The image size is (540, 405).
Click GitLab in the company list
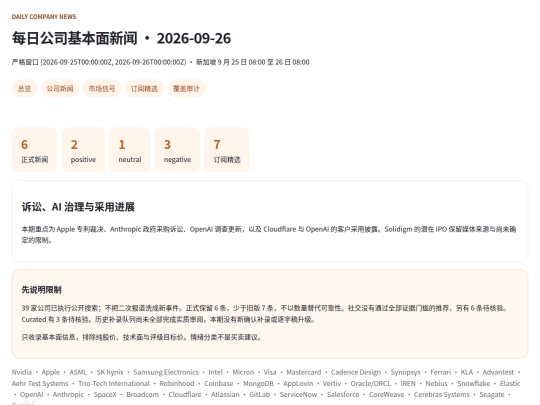click(x=260, y=395)
